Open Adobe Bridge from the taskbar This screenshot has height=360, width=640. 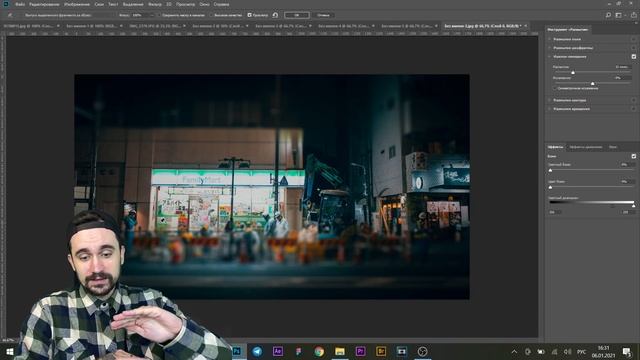pyautogui.click(x=381, y=351)
